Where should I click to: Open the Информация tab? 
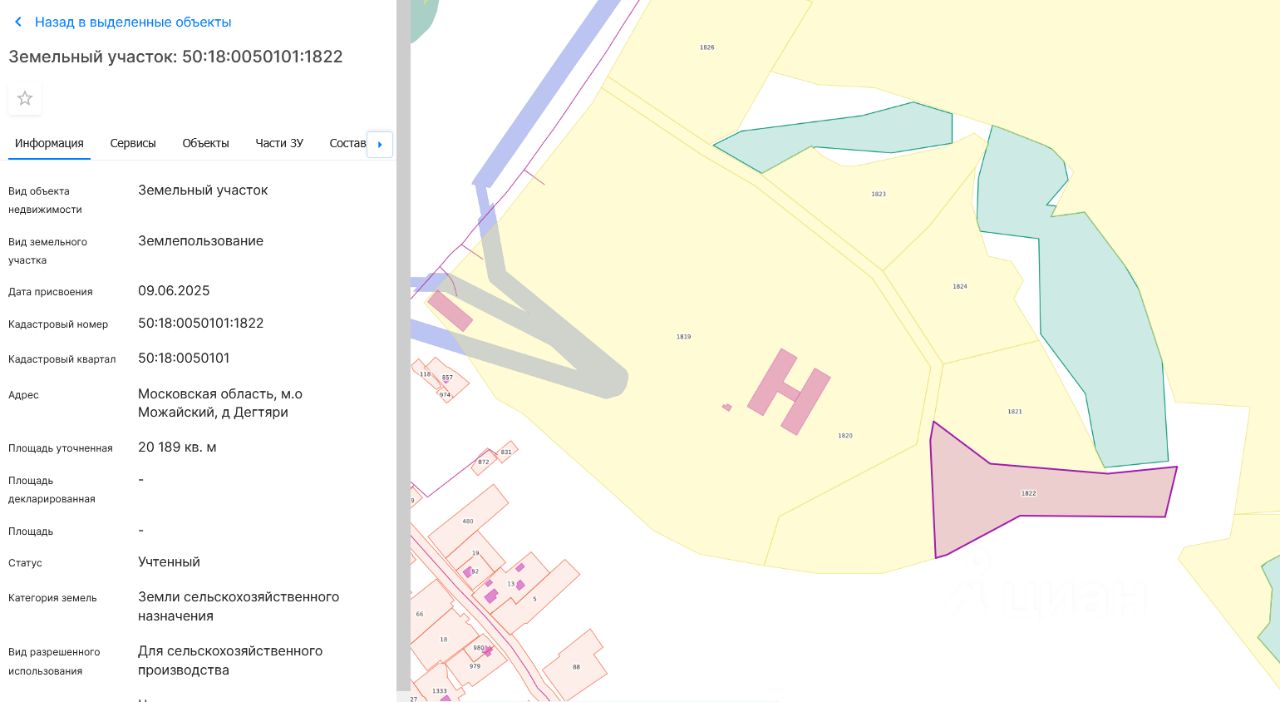(x=49, y=143)
